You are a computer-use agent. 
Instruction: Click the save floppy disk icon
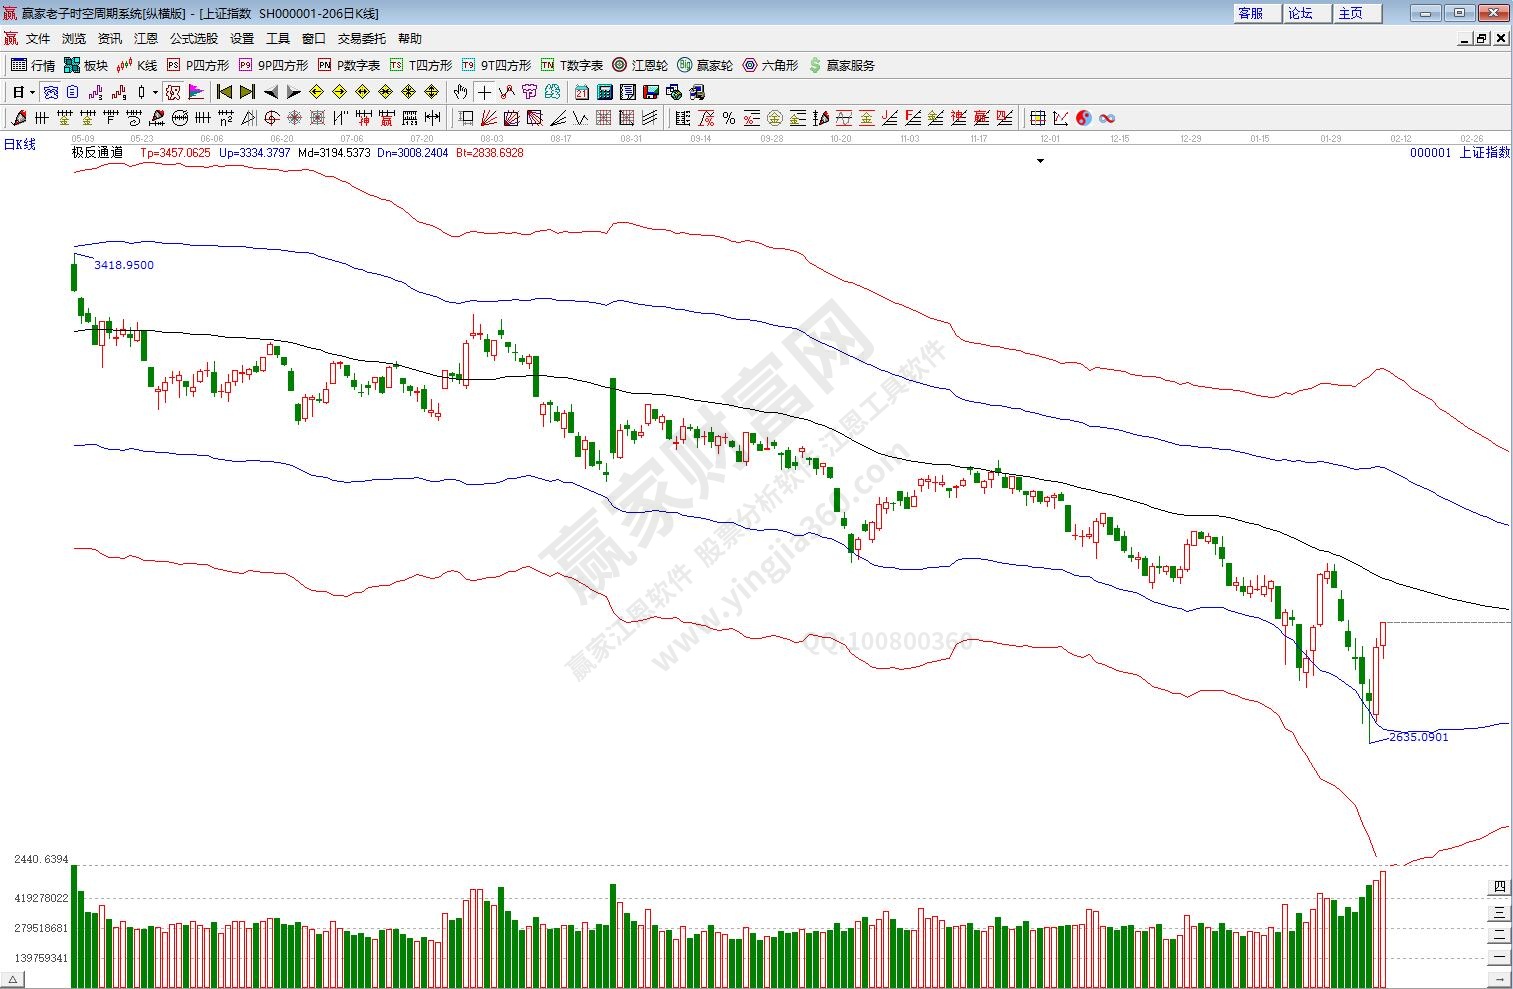[x=651, y=92]
